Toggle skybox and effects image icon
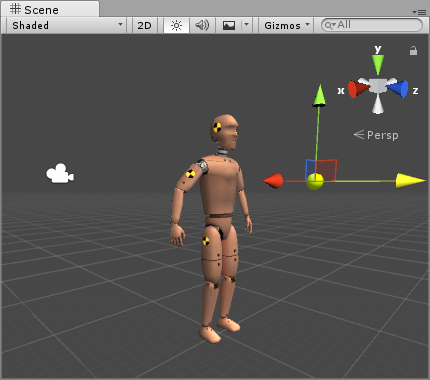Image resolution: width=430 pixels, height=380 pixels. [229, 25]
